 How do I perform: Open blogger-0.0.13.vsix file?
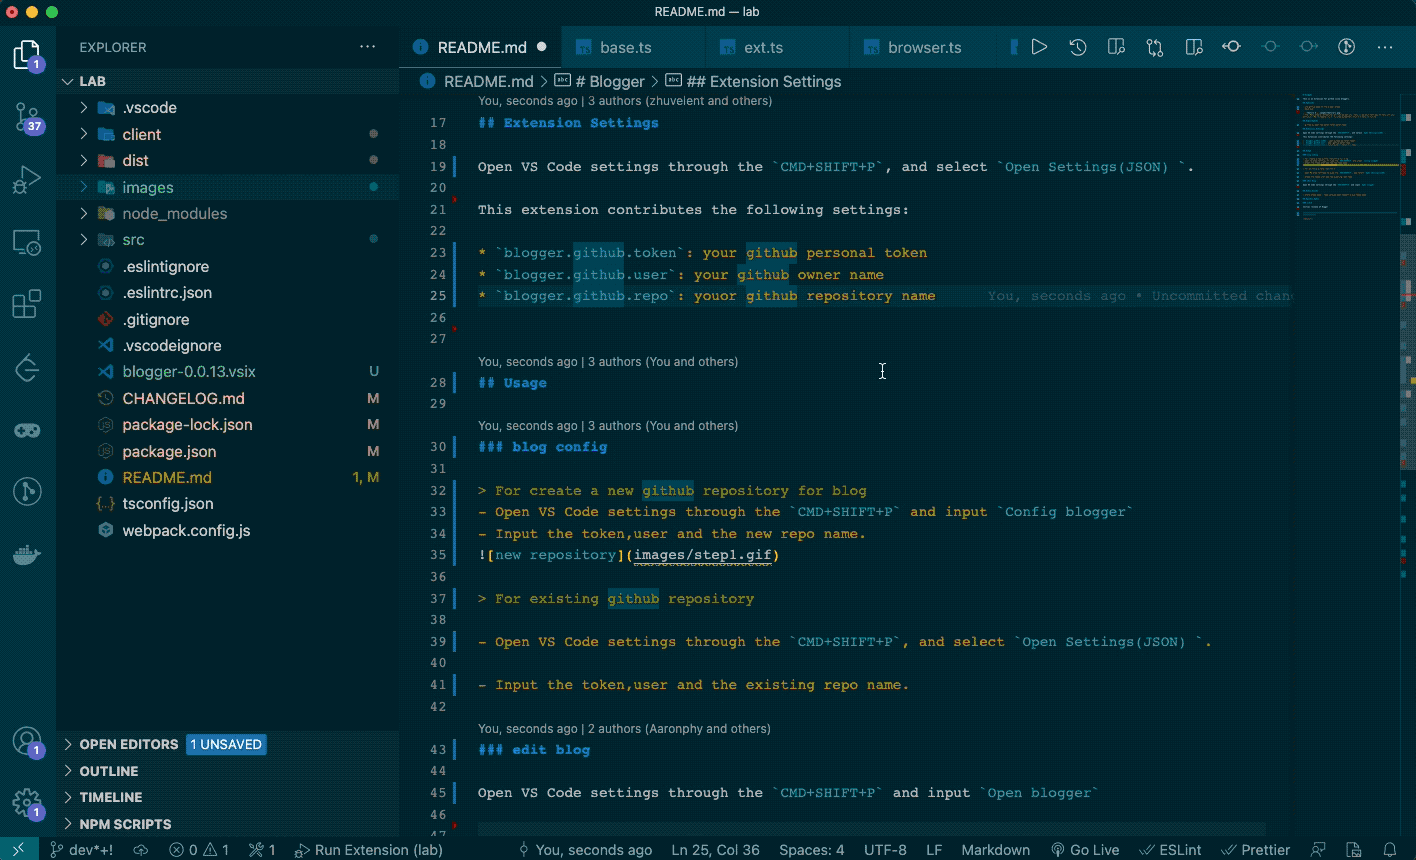tap(228, 371)
